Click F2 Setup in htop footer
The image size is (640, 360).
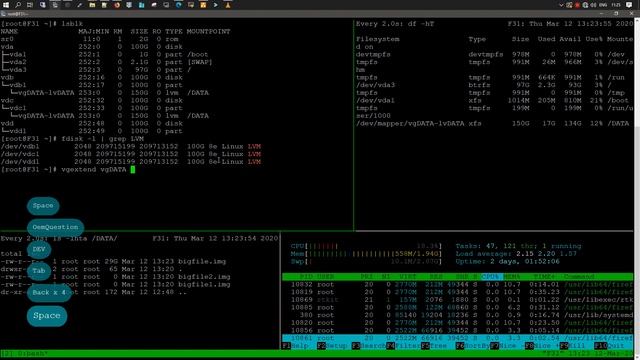pyautogui.click(x=331, y=346)
